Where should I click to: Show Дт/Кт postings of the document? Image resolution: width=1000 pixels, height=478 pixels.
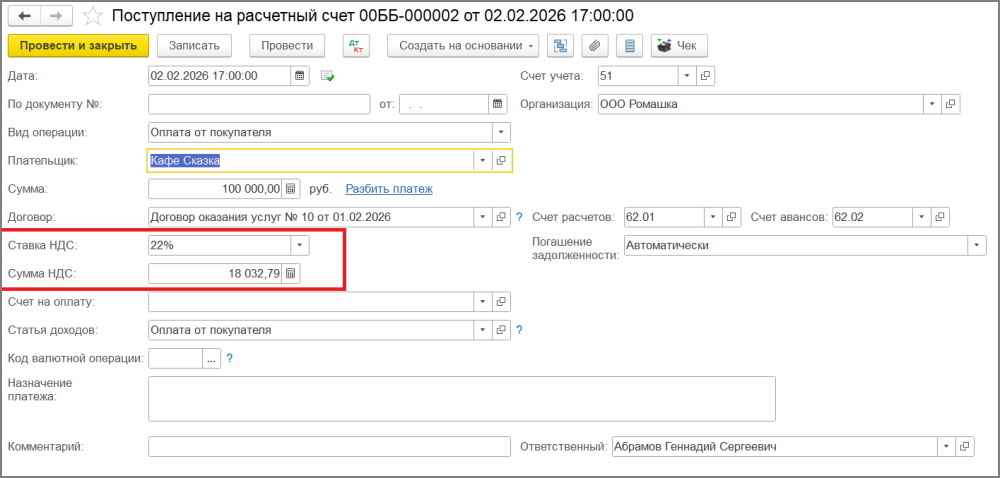(357, 46)
